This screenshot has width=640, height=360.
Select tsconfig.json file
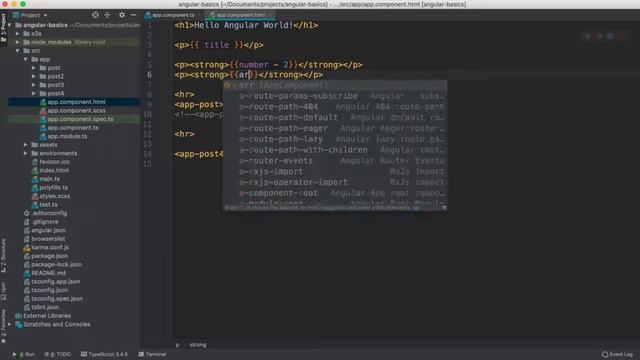[49, 291]
